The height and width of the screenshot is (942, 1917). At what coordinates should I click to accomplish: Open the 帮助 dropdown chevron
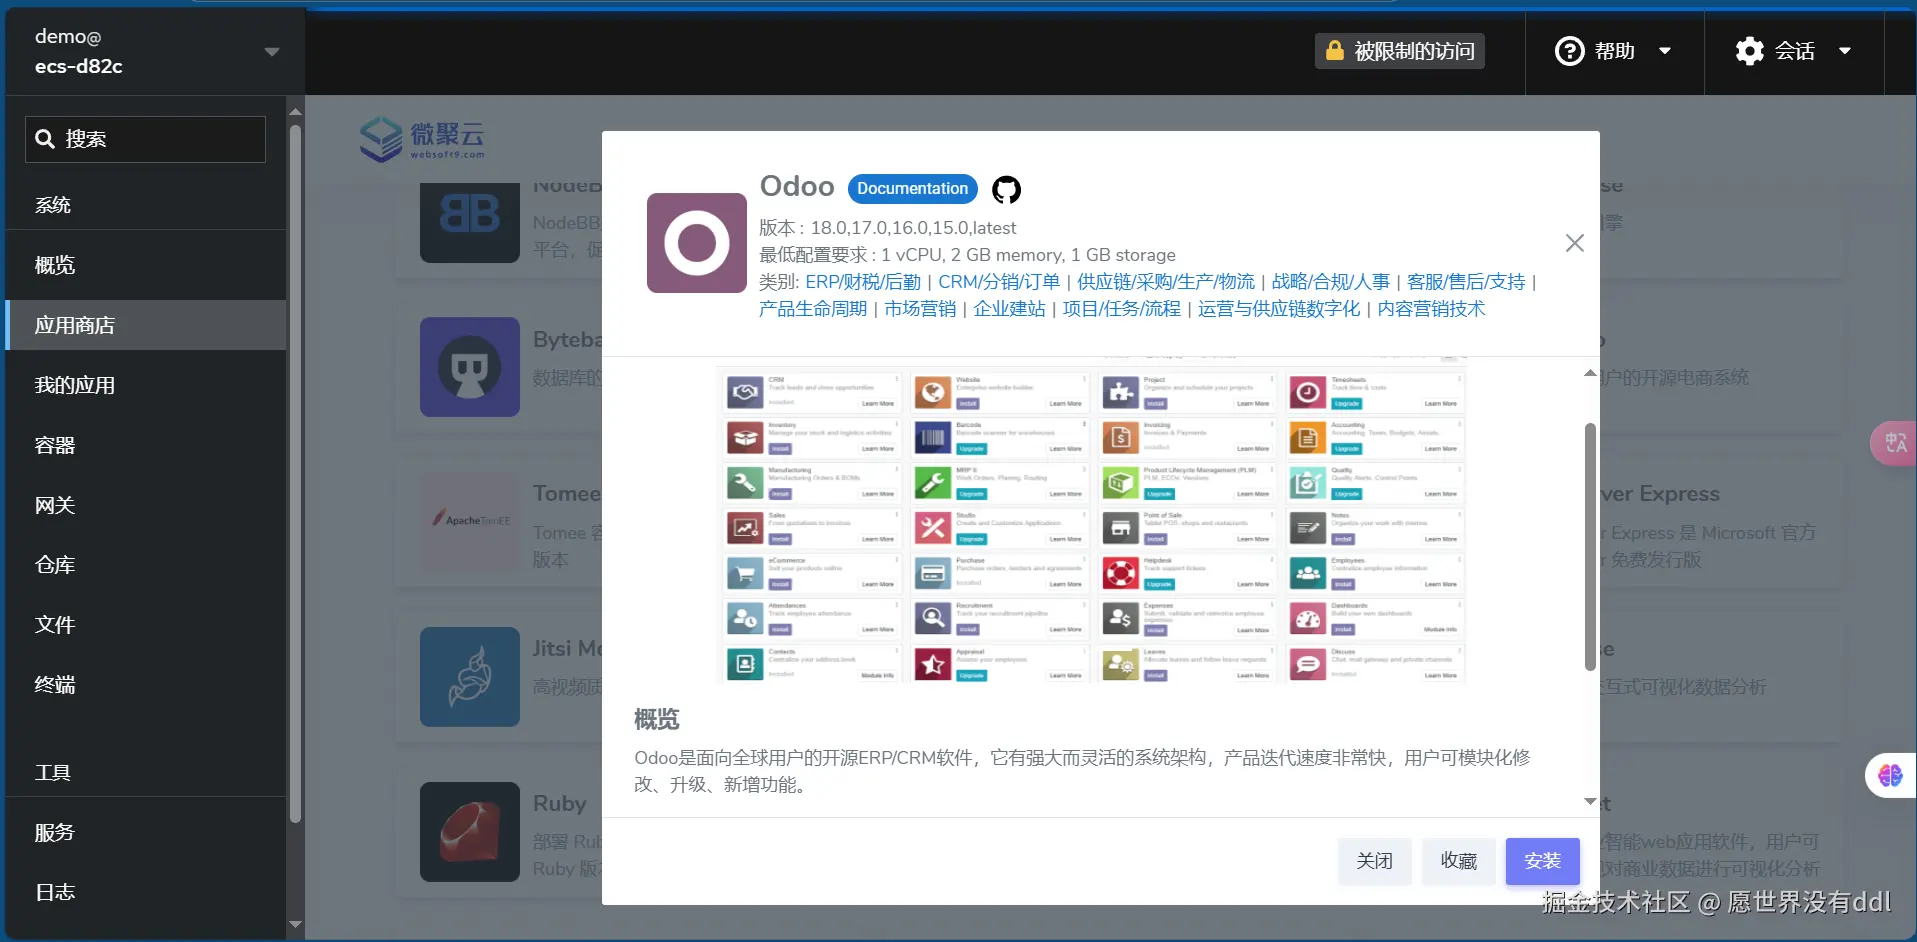pos(1663,50)
